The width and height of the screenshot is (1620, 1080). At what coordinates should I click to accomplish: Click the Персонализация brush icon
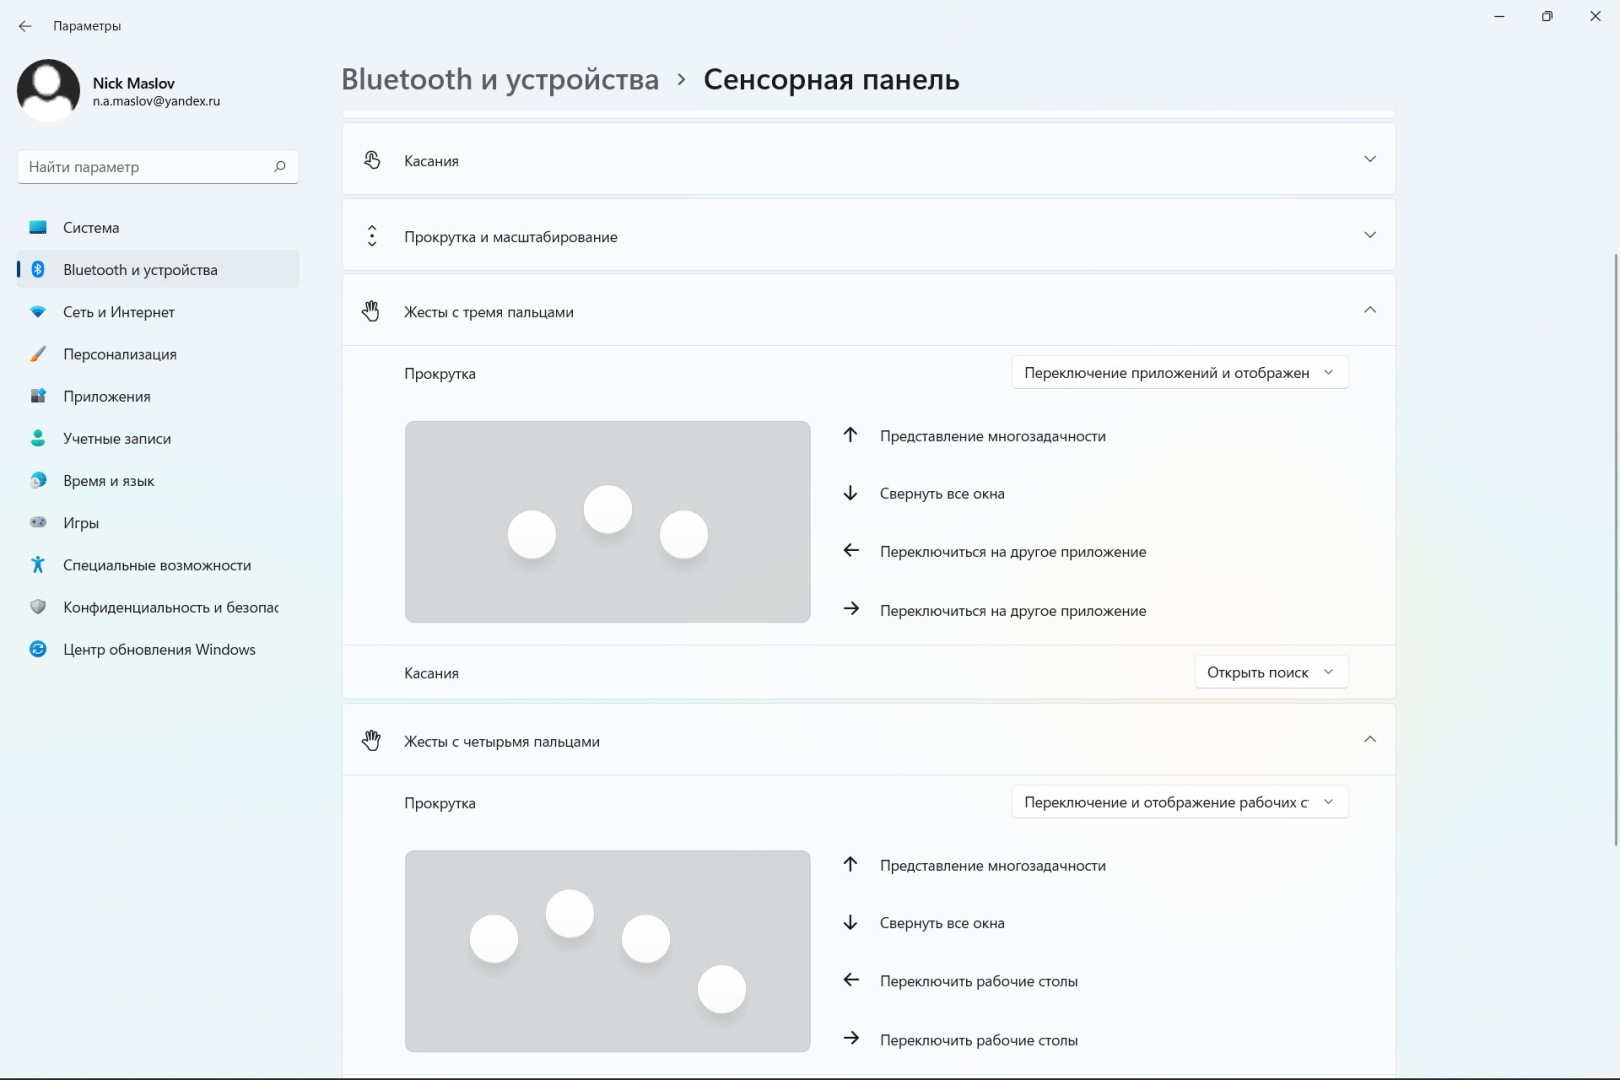pyautogui.click(x=38, y=354)
